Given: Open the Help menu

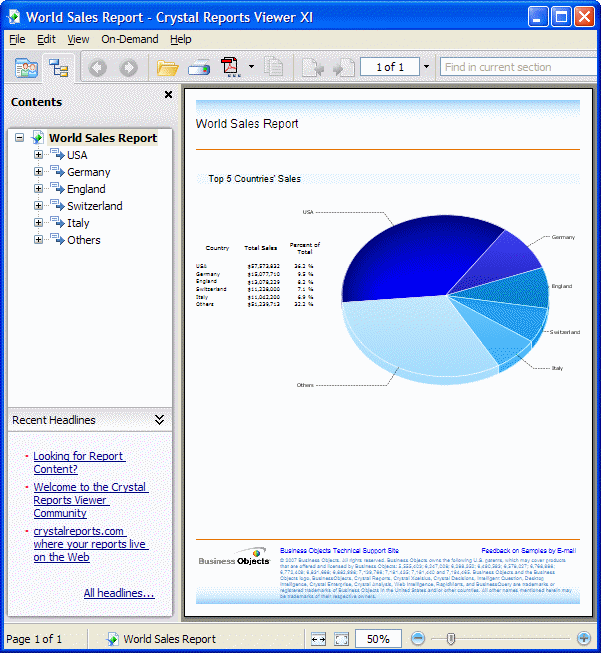Looking at the screenshot, I should tap(181, 39).
